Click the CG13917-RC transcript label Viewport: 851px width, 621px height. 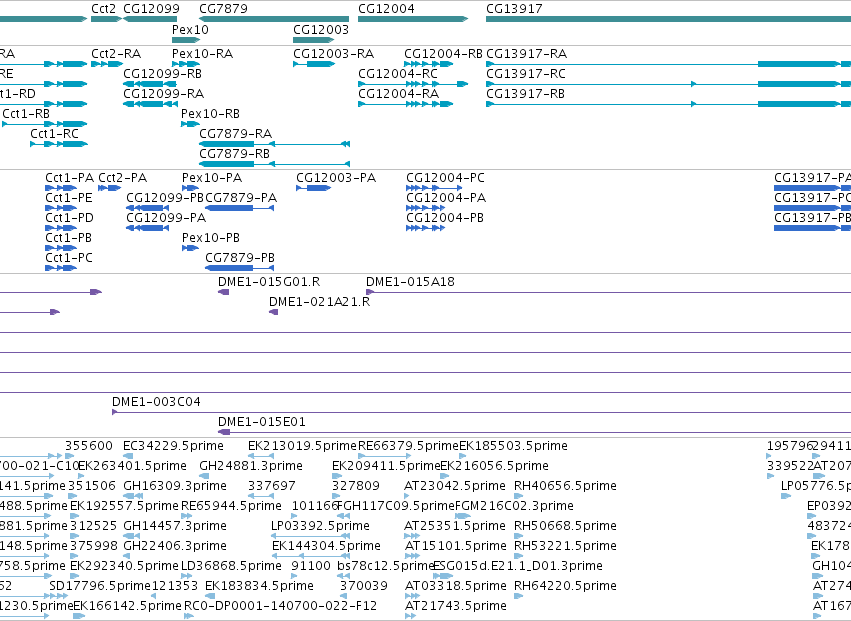[526, 74]
